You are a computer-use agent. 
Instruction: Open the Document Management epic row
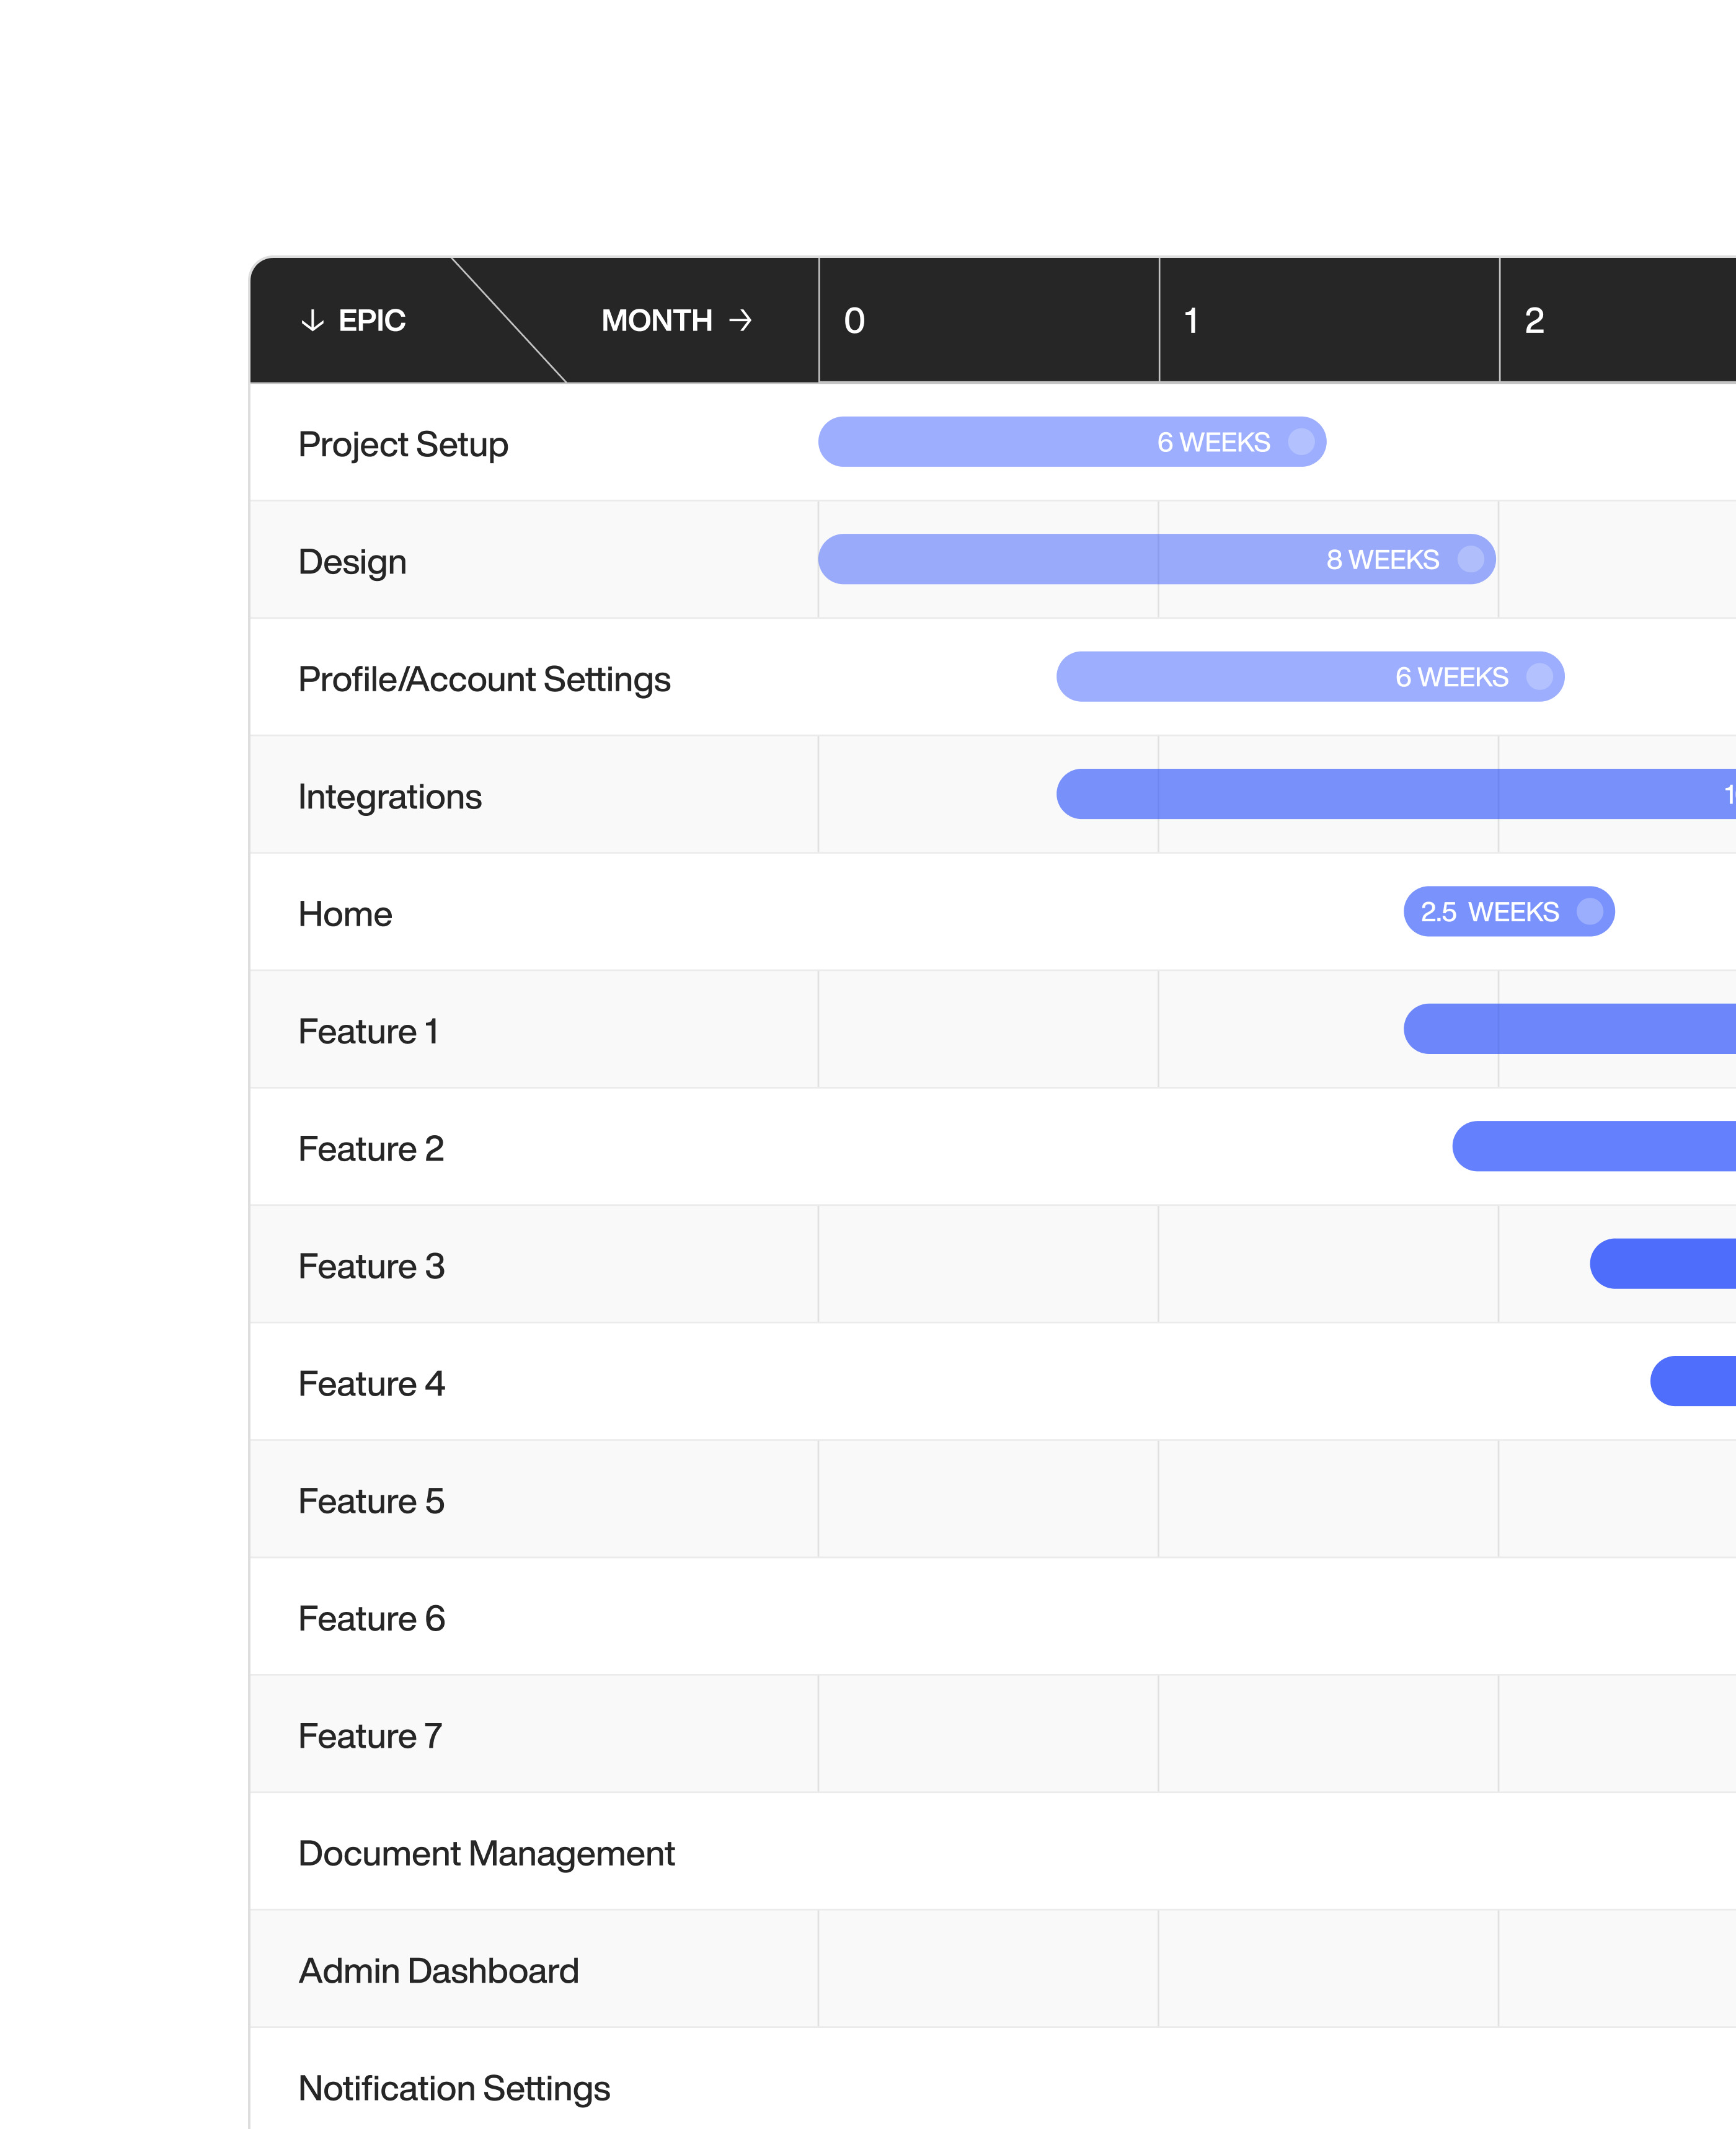point(486,1853)
